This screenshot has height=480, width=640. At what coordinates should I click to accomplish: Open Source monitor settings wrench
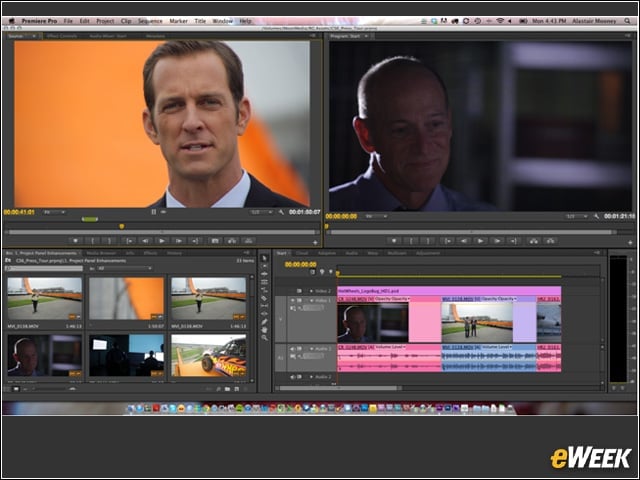click(x=281, y=212)
